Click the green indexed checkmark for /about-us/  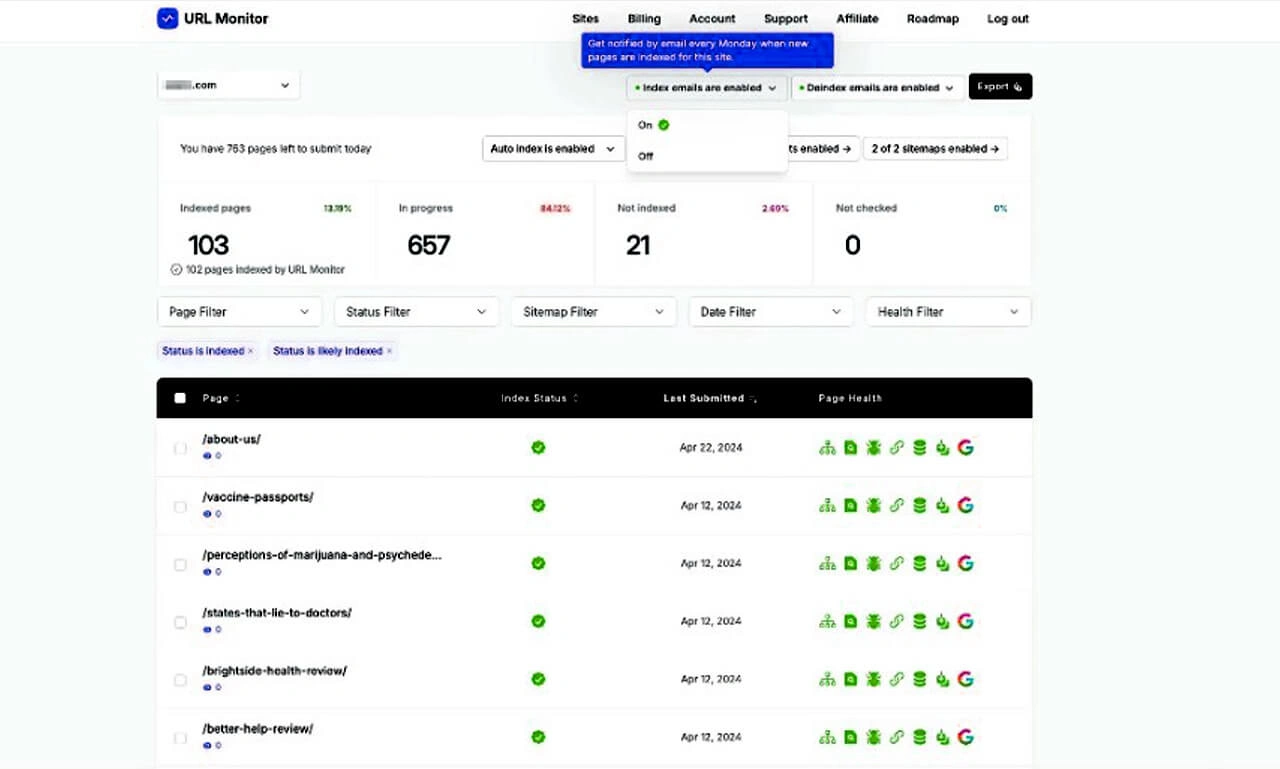click(538, 448)
